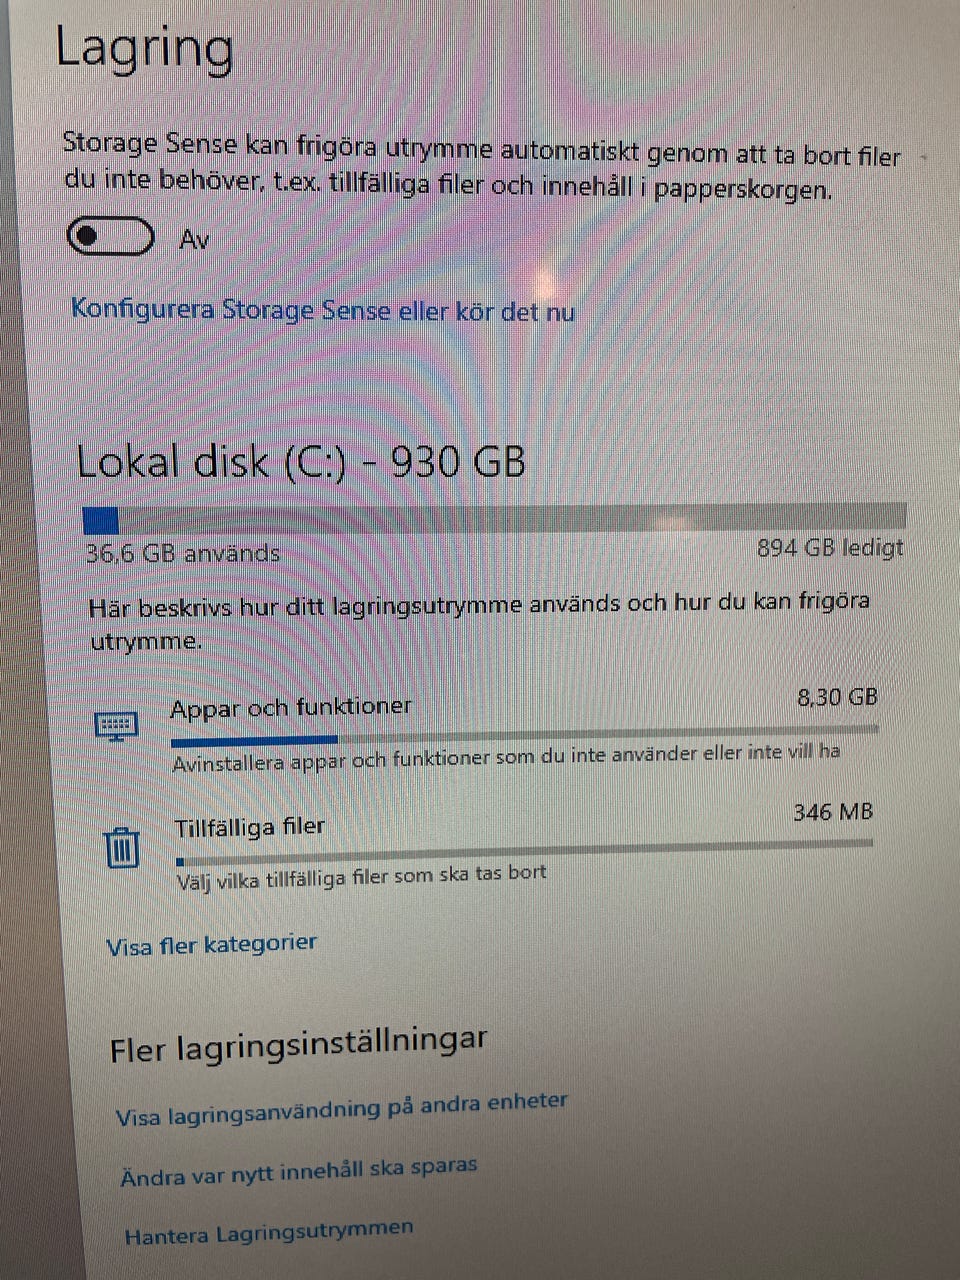Click the Lokal disk (C:) usage bar
This screenshot has height=1280, width=960.
click(495, 518)
